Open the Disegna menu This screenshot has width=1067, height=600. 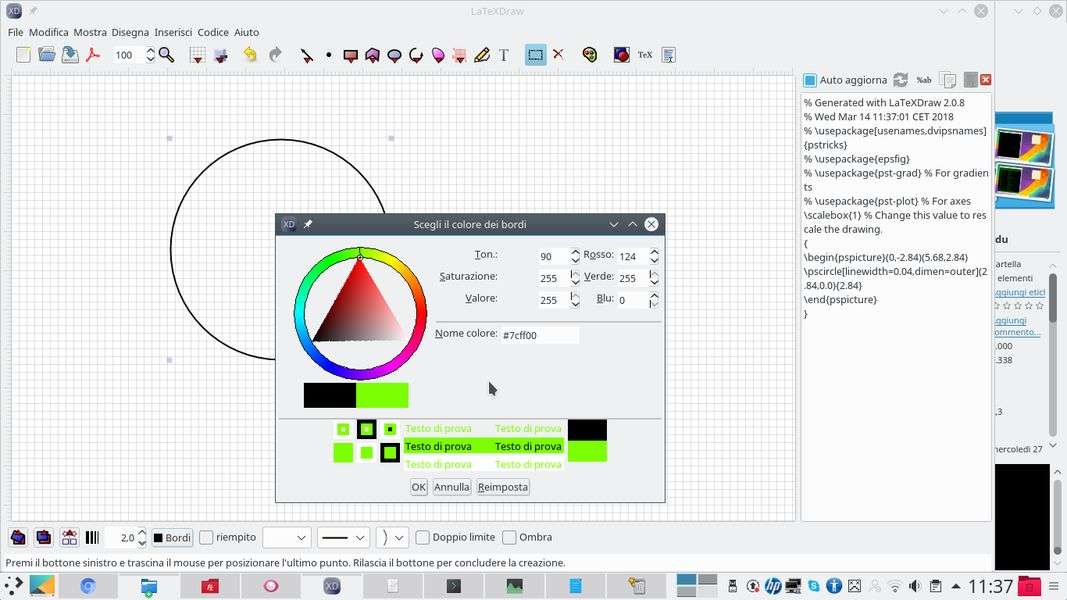[x=130, y=32]
